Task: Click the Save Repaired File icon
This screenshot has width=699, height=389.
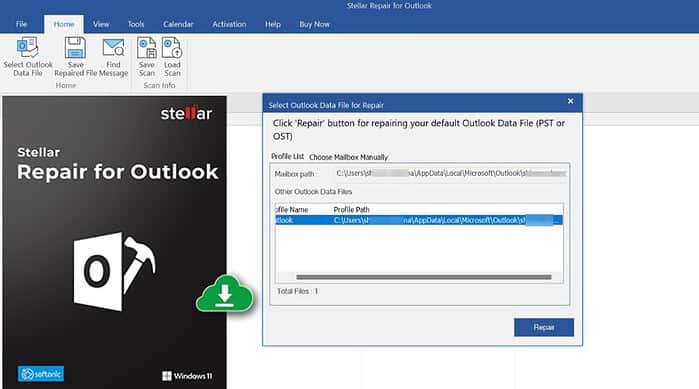Action: point(75,48)
